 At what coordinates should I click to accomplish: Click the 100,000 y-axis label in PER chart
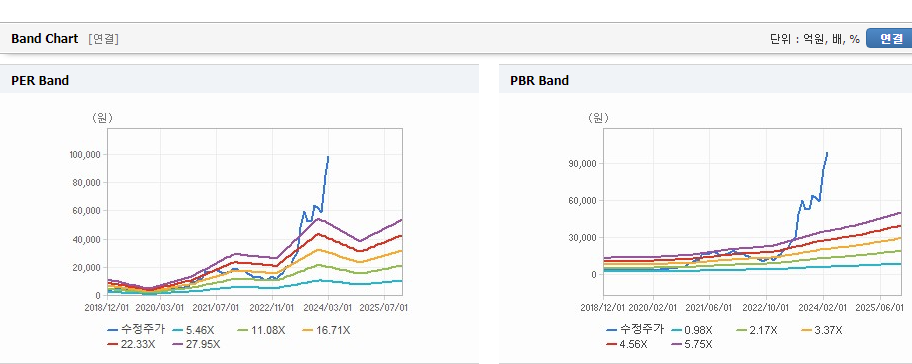coord(86,155)
